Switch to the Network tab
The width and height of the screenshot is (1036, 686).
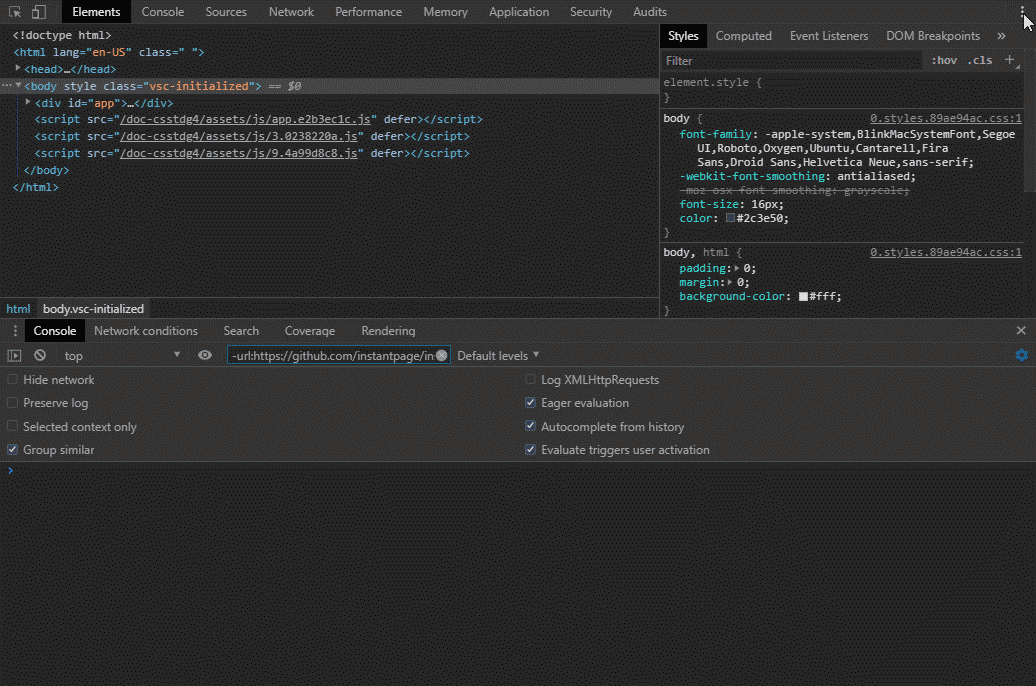click(x=291, y=12)
